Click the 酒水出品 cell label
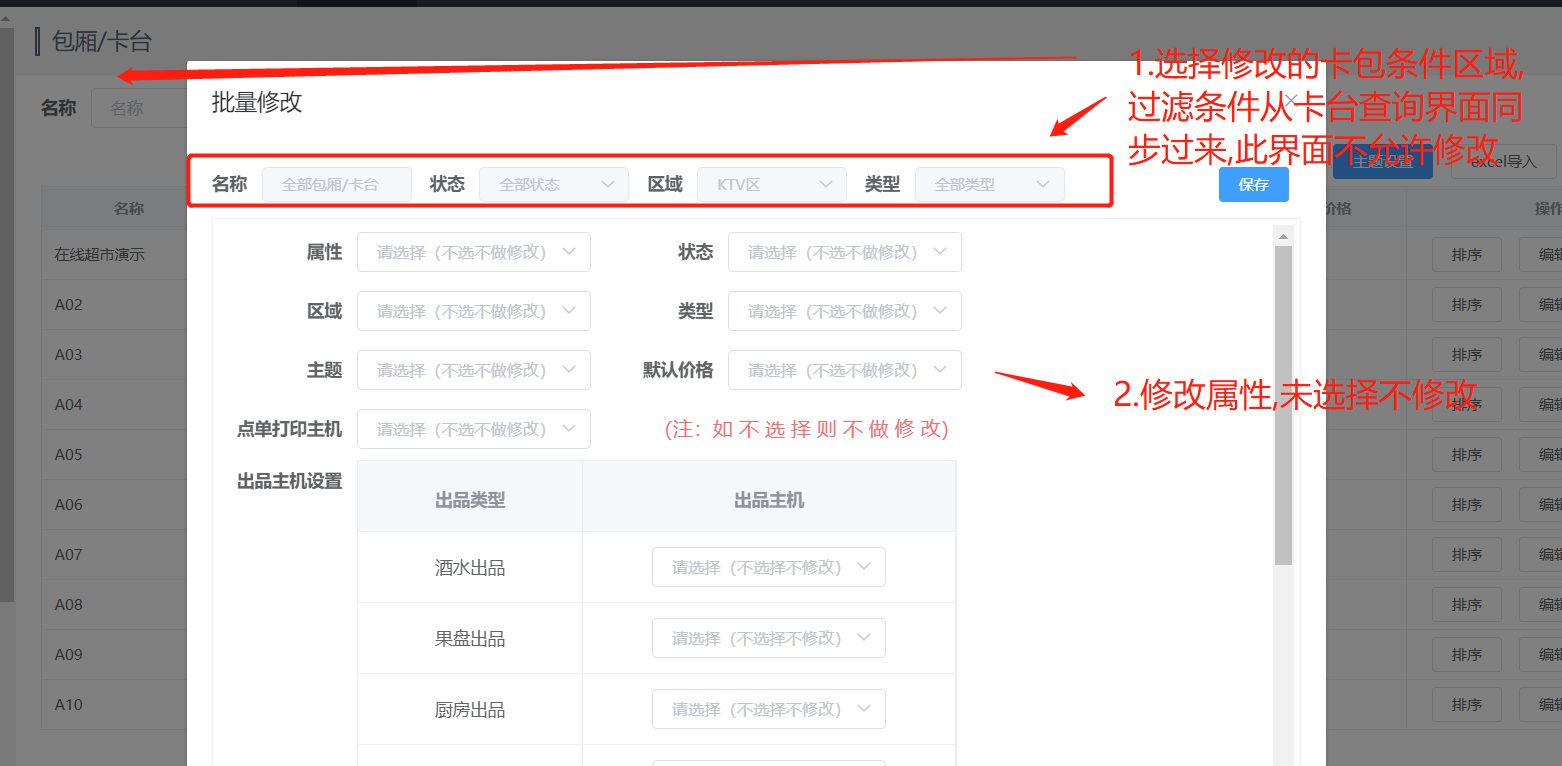Image resolution: width=1562 pixels, height=766 pixels. (470, 568)
